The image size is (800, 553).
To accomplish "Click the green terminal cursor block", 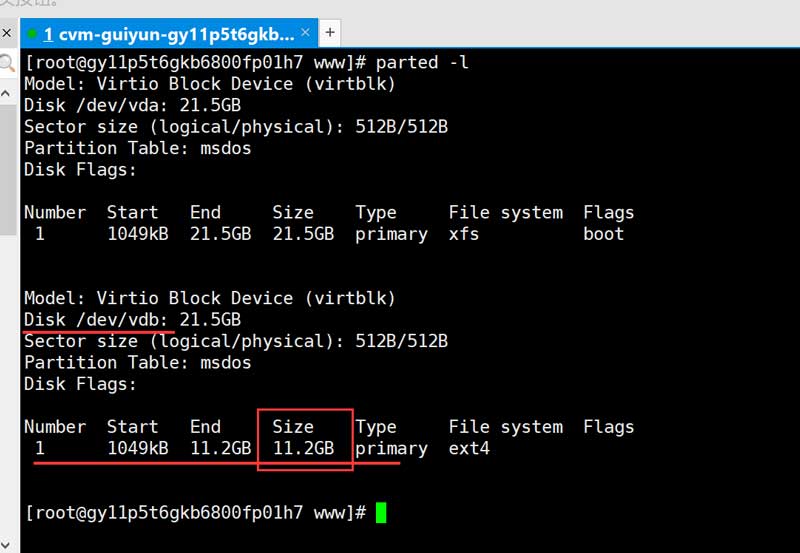I will pyautogui.click(x=381, y=513).
